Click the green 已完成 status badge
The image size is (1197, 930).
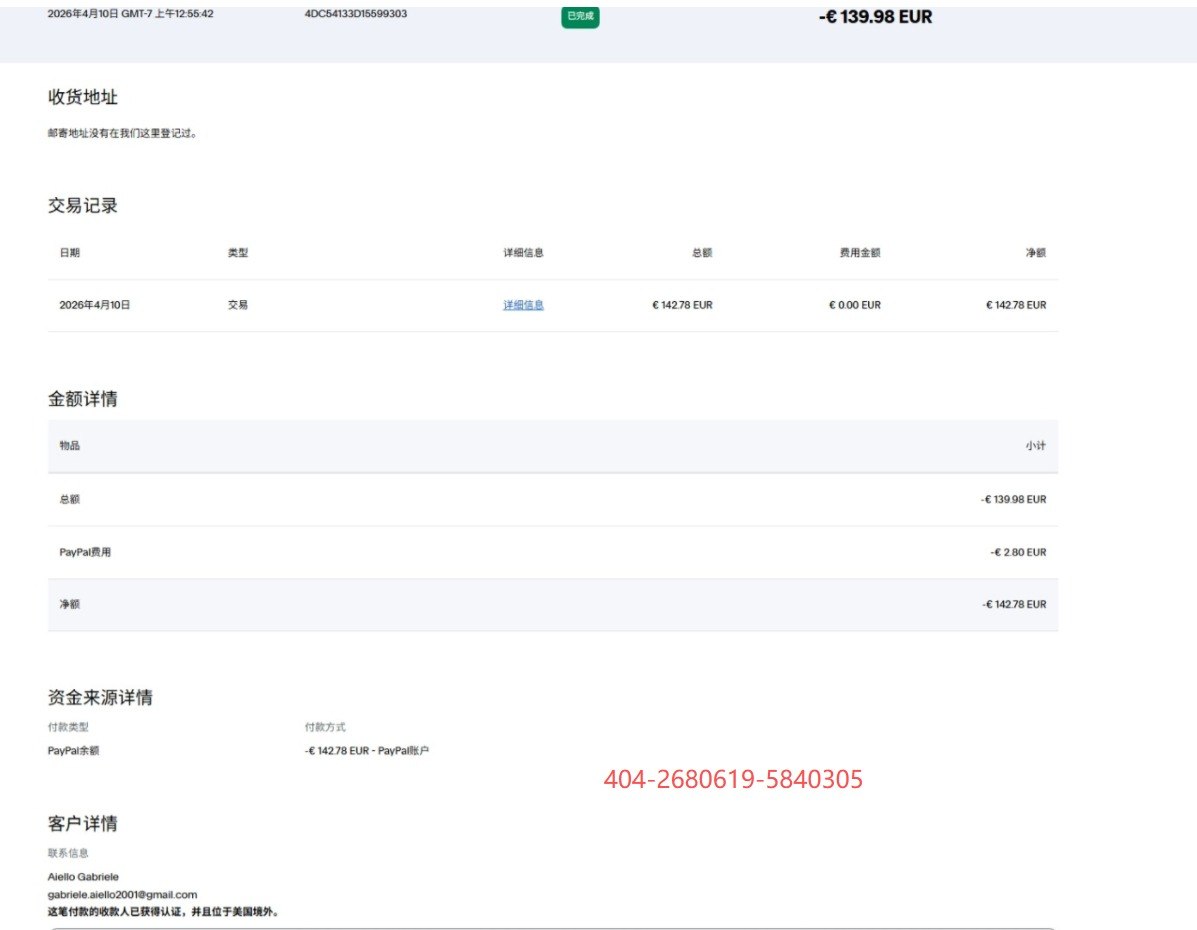pos(580,16)
